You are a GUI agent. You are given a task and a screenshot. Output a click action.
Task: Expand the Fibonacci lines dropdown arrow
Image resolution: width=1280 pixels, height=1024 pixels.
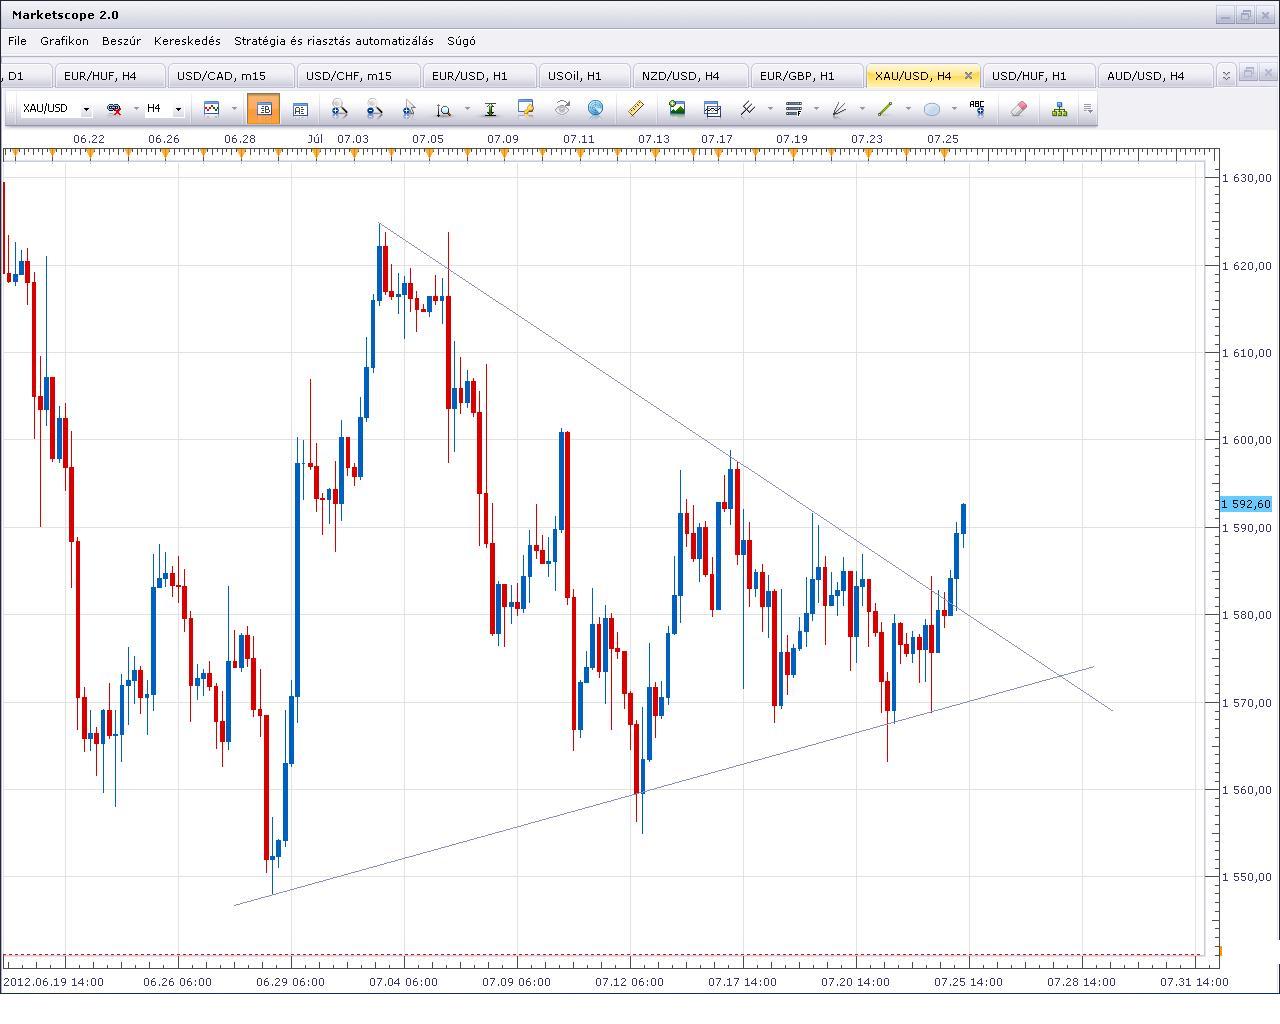coord(816,108)
